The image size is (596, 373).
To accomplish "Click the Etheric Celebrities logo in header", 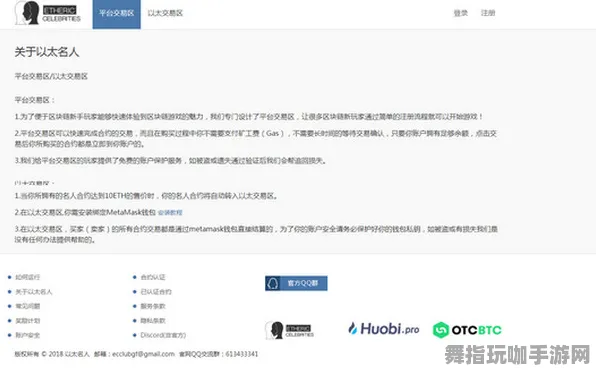I will (48, 13).
